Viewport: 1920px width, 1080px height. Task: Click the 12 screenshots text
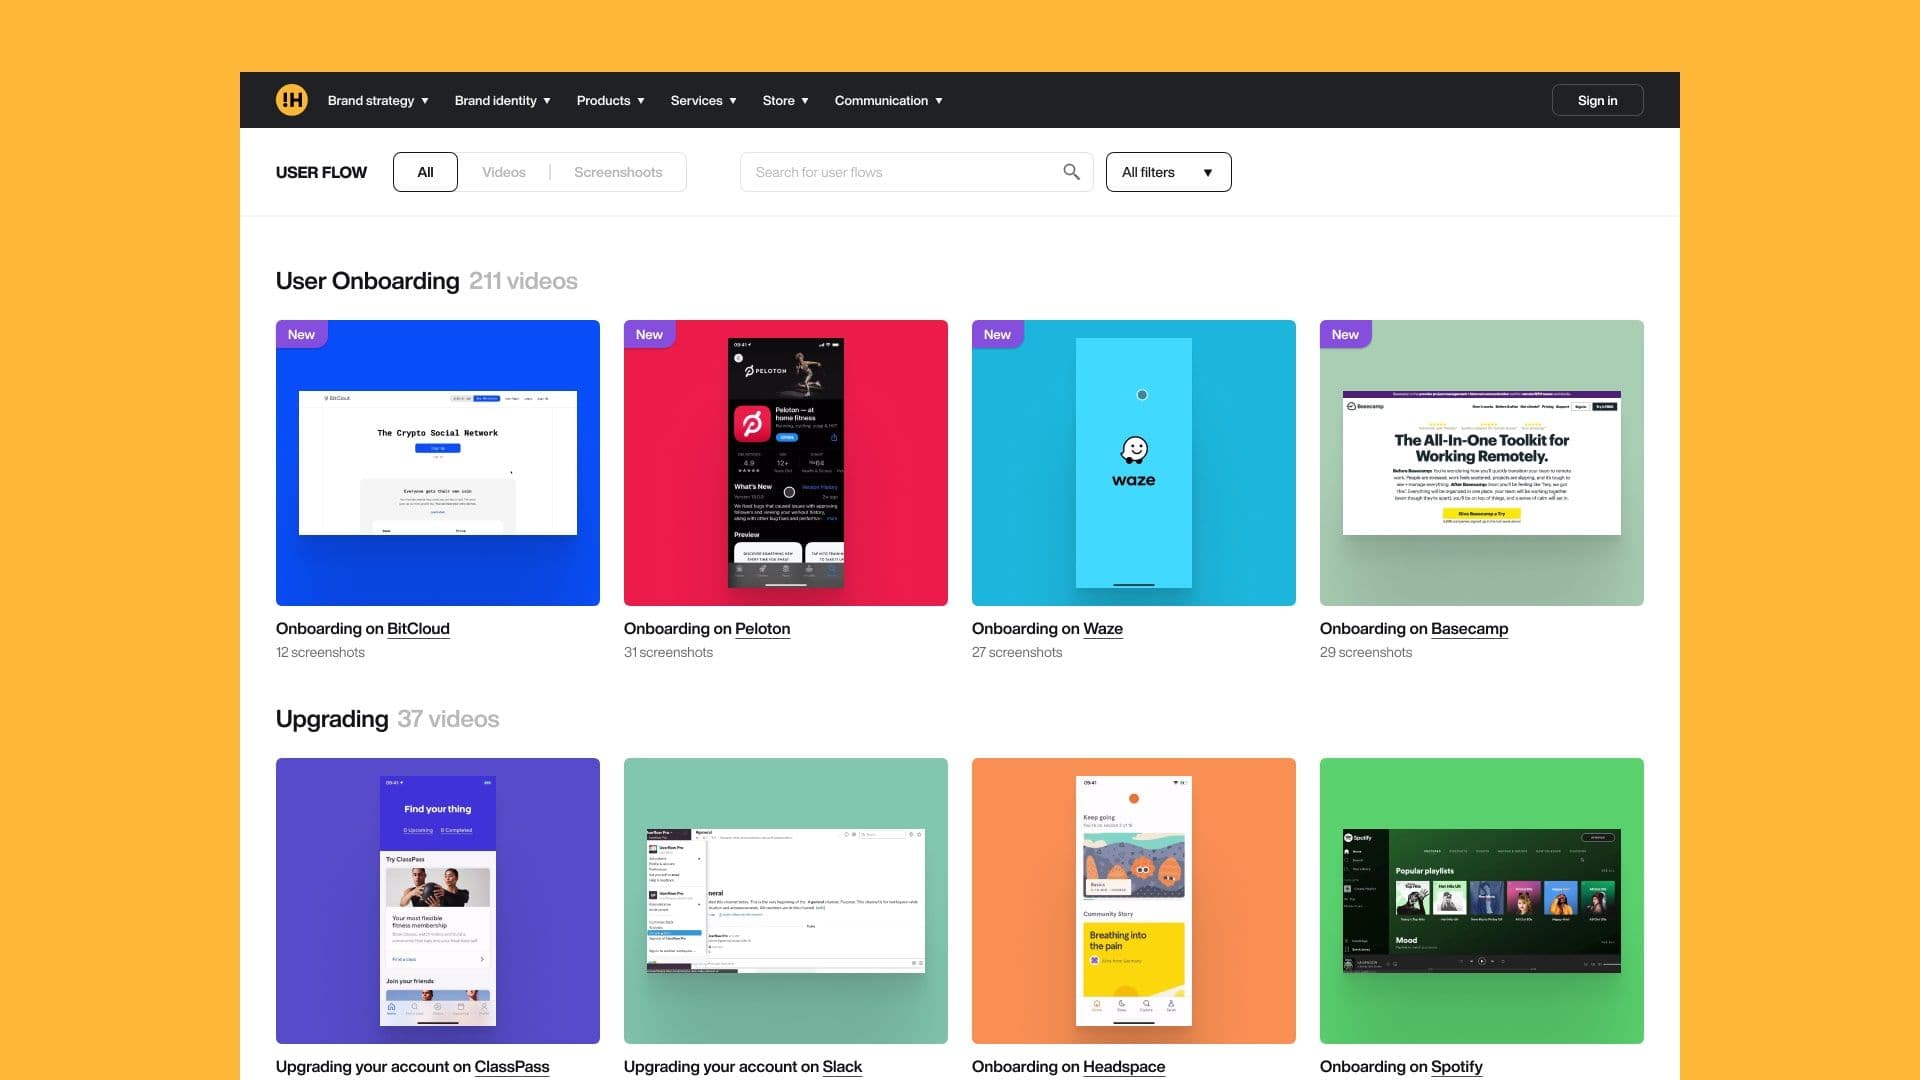(x=320, y=652)
